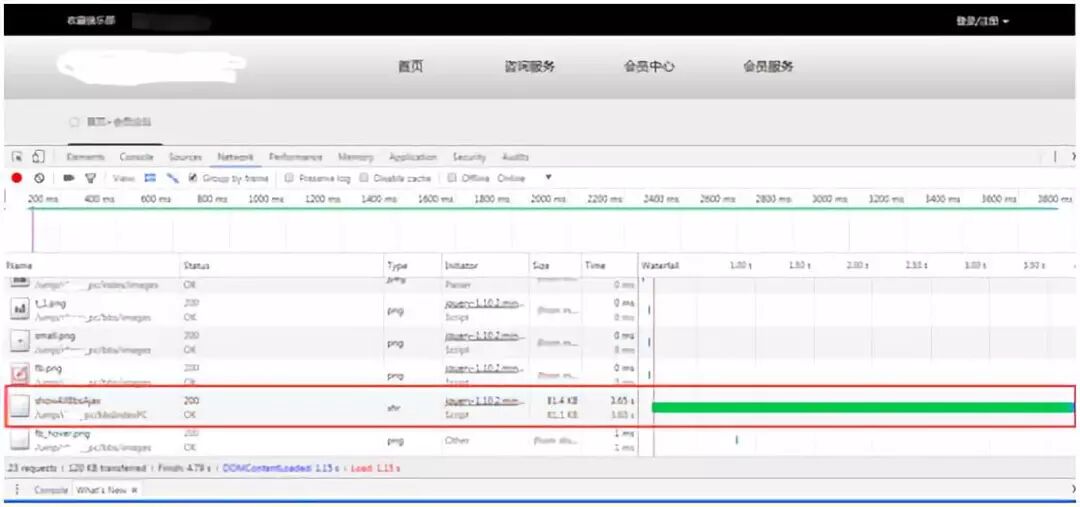Click the 23 requests status bar text
The width and height of the screenshot is (1080, 507).
coord(34,468)
